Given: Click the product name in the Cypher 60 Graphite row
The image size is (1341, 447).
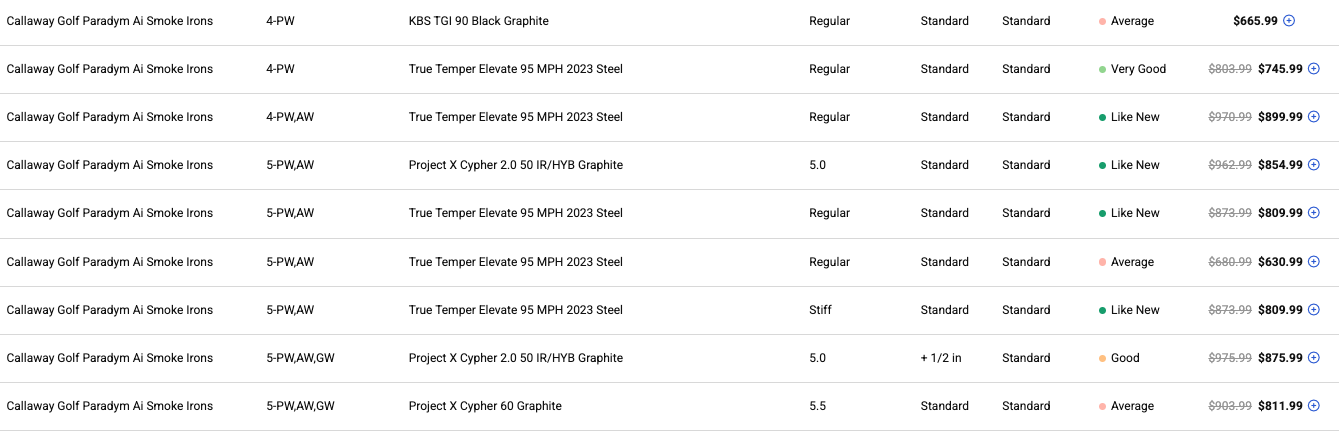Looking at the screenshot, I should [110, 406].
